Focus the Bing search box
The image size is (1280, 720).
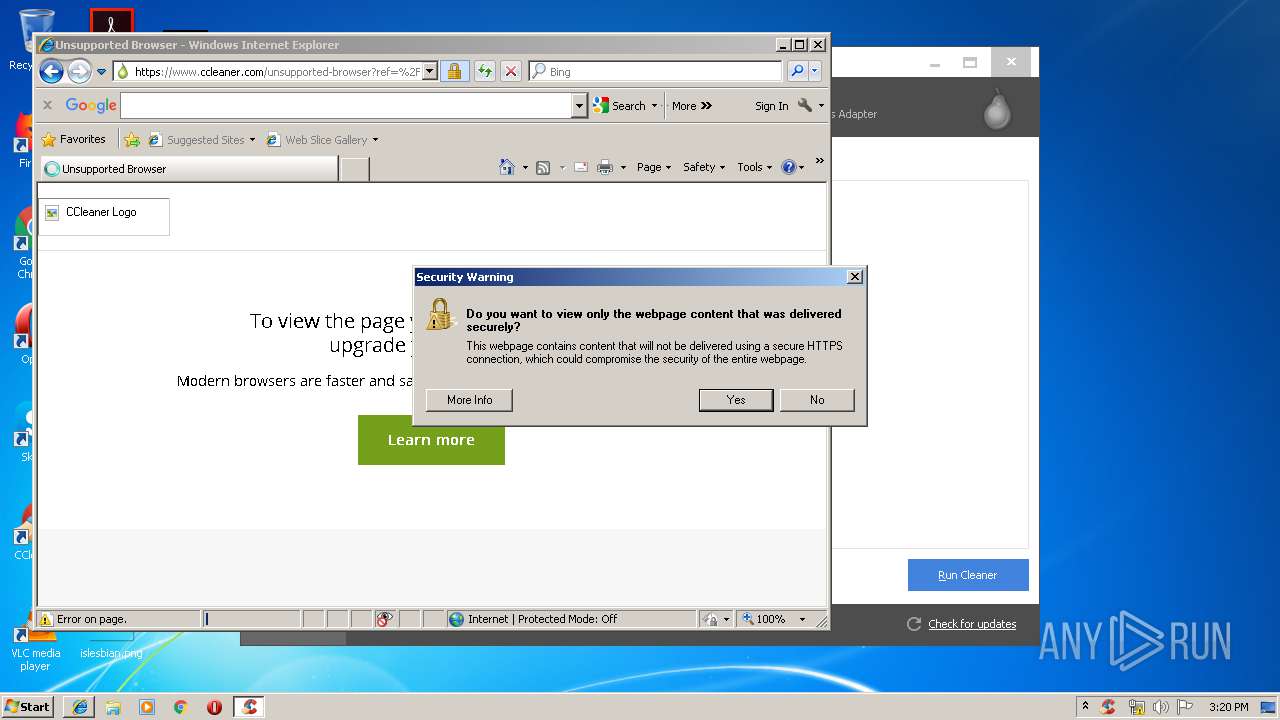(655, 71)
